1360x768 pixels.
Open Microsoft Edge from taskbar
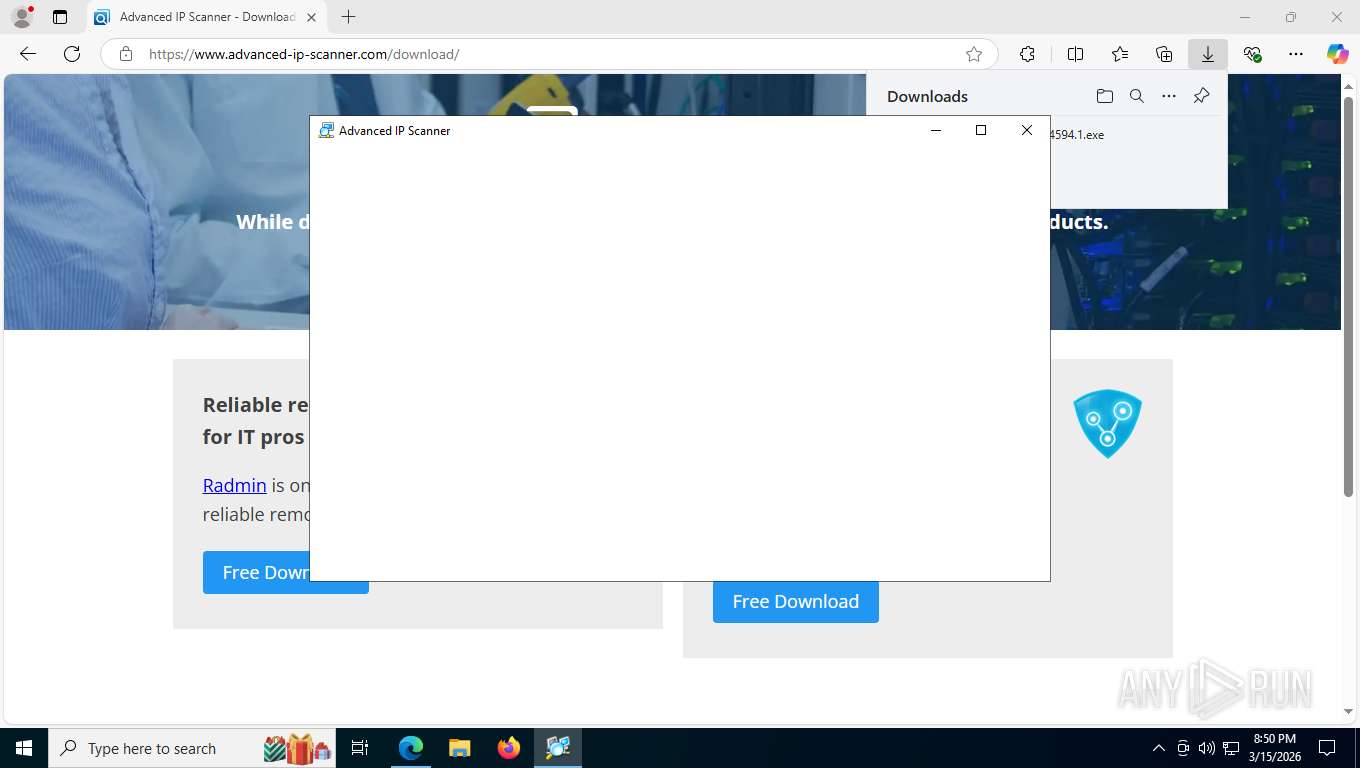point(411,748)
